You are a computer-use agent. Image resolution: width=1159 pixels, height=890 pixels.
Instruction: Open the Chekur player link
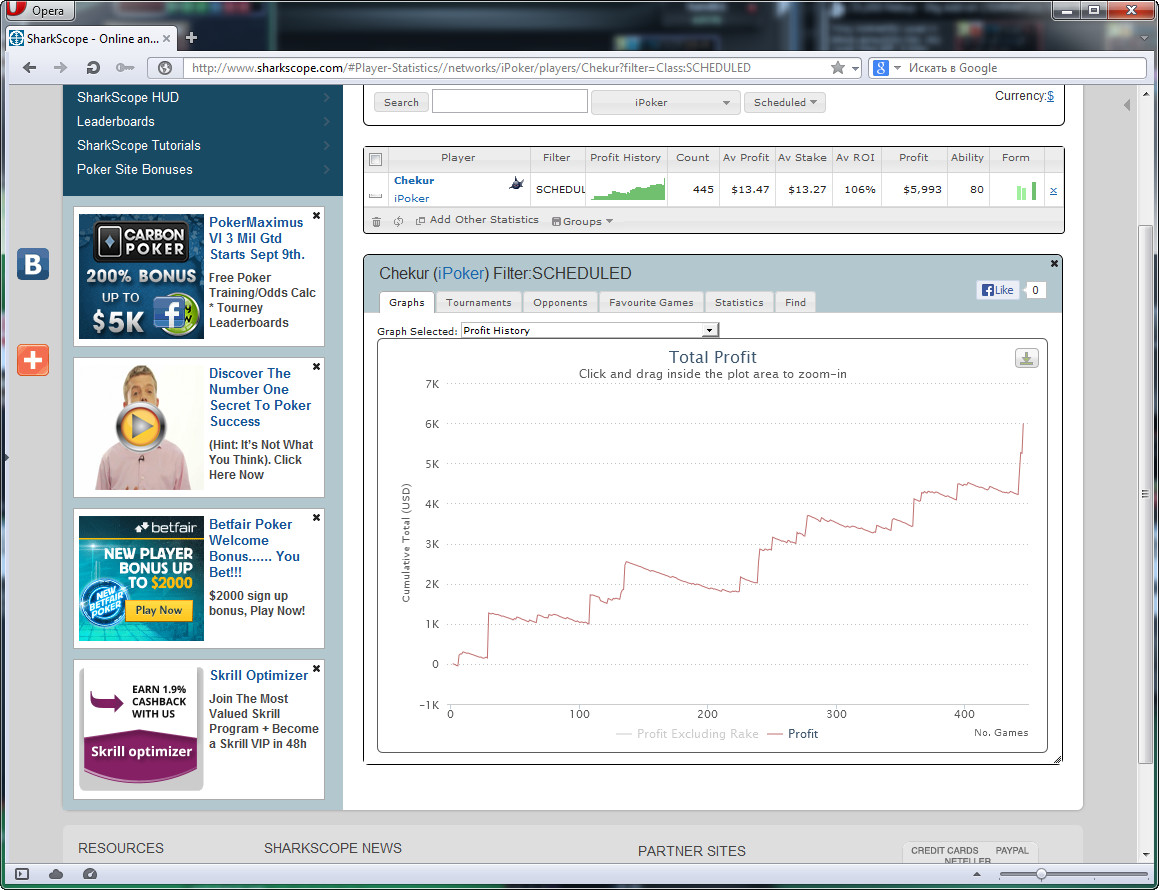[x=414, y=180]
